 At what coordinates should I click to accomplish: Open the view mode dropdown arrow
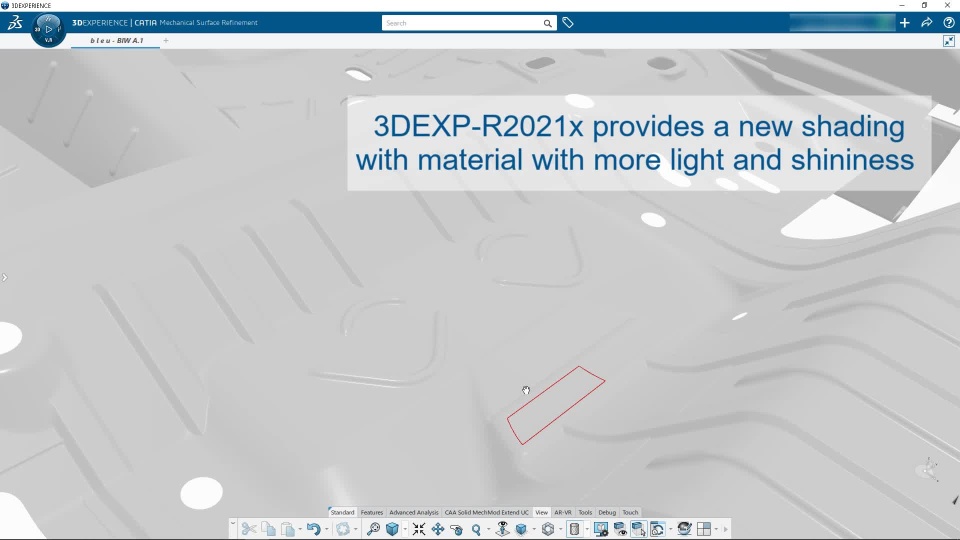(534, 530)
